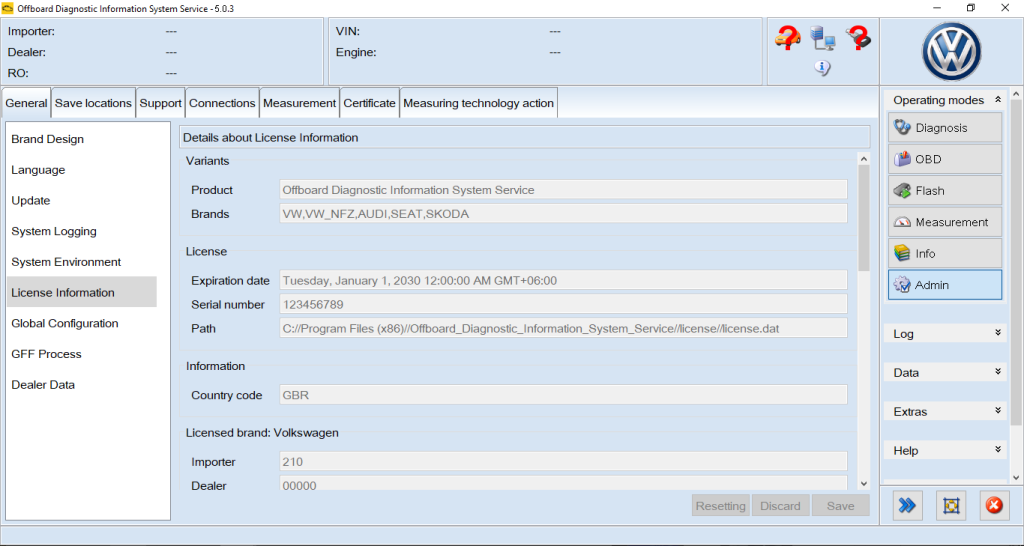Click the license details scrollbar thumb
Screen dimensions: 1024x546
tap(864, 218)
